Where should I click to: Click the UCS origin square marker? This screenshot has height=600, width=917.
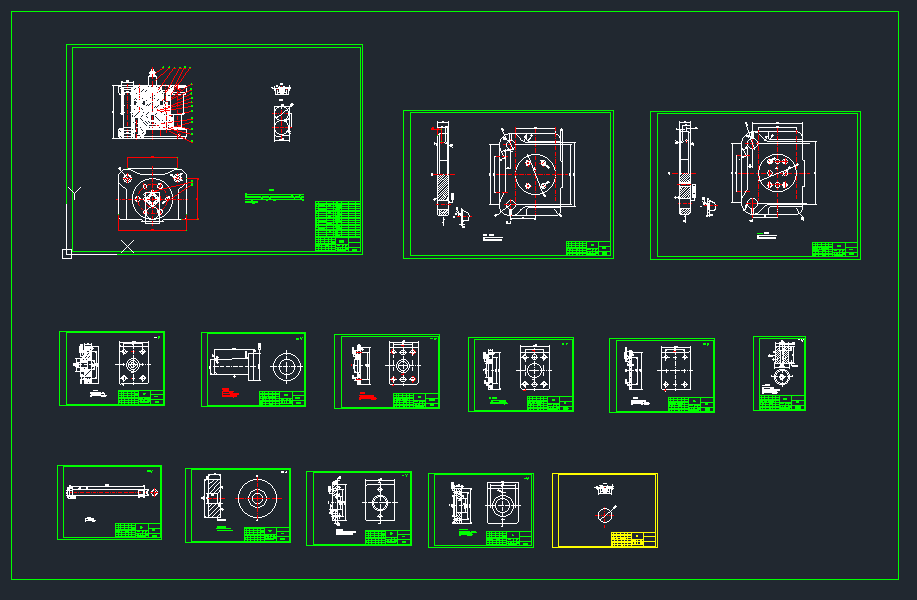[67, 254]
